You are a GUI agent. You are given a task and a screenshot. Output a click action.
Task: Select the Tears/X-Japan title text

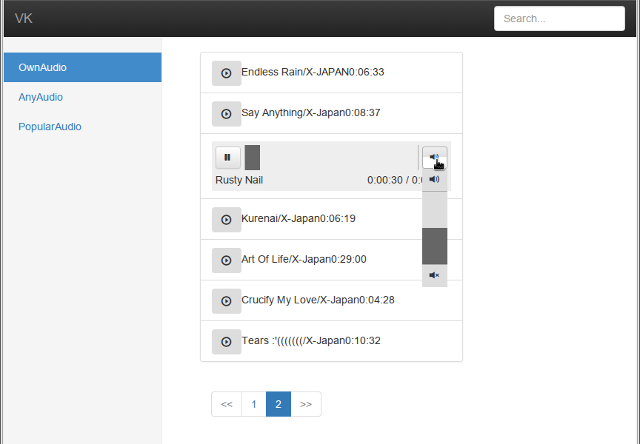click(293, 341)
